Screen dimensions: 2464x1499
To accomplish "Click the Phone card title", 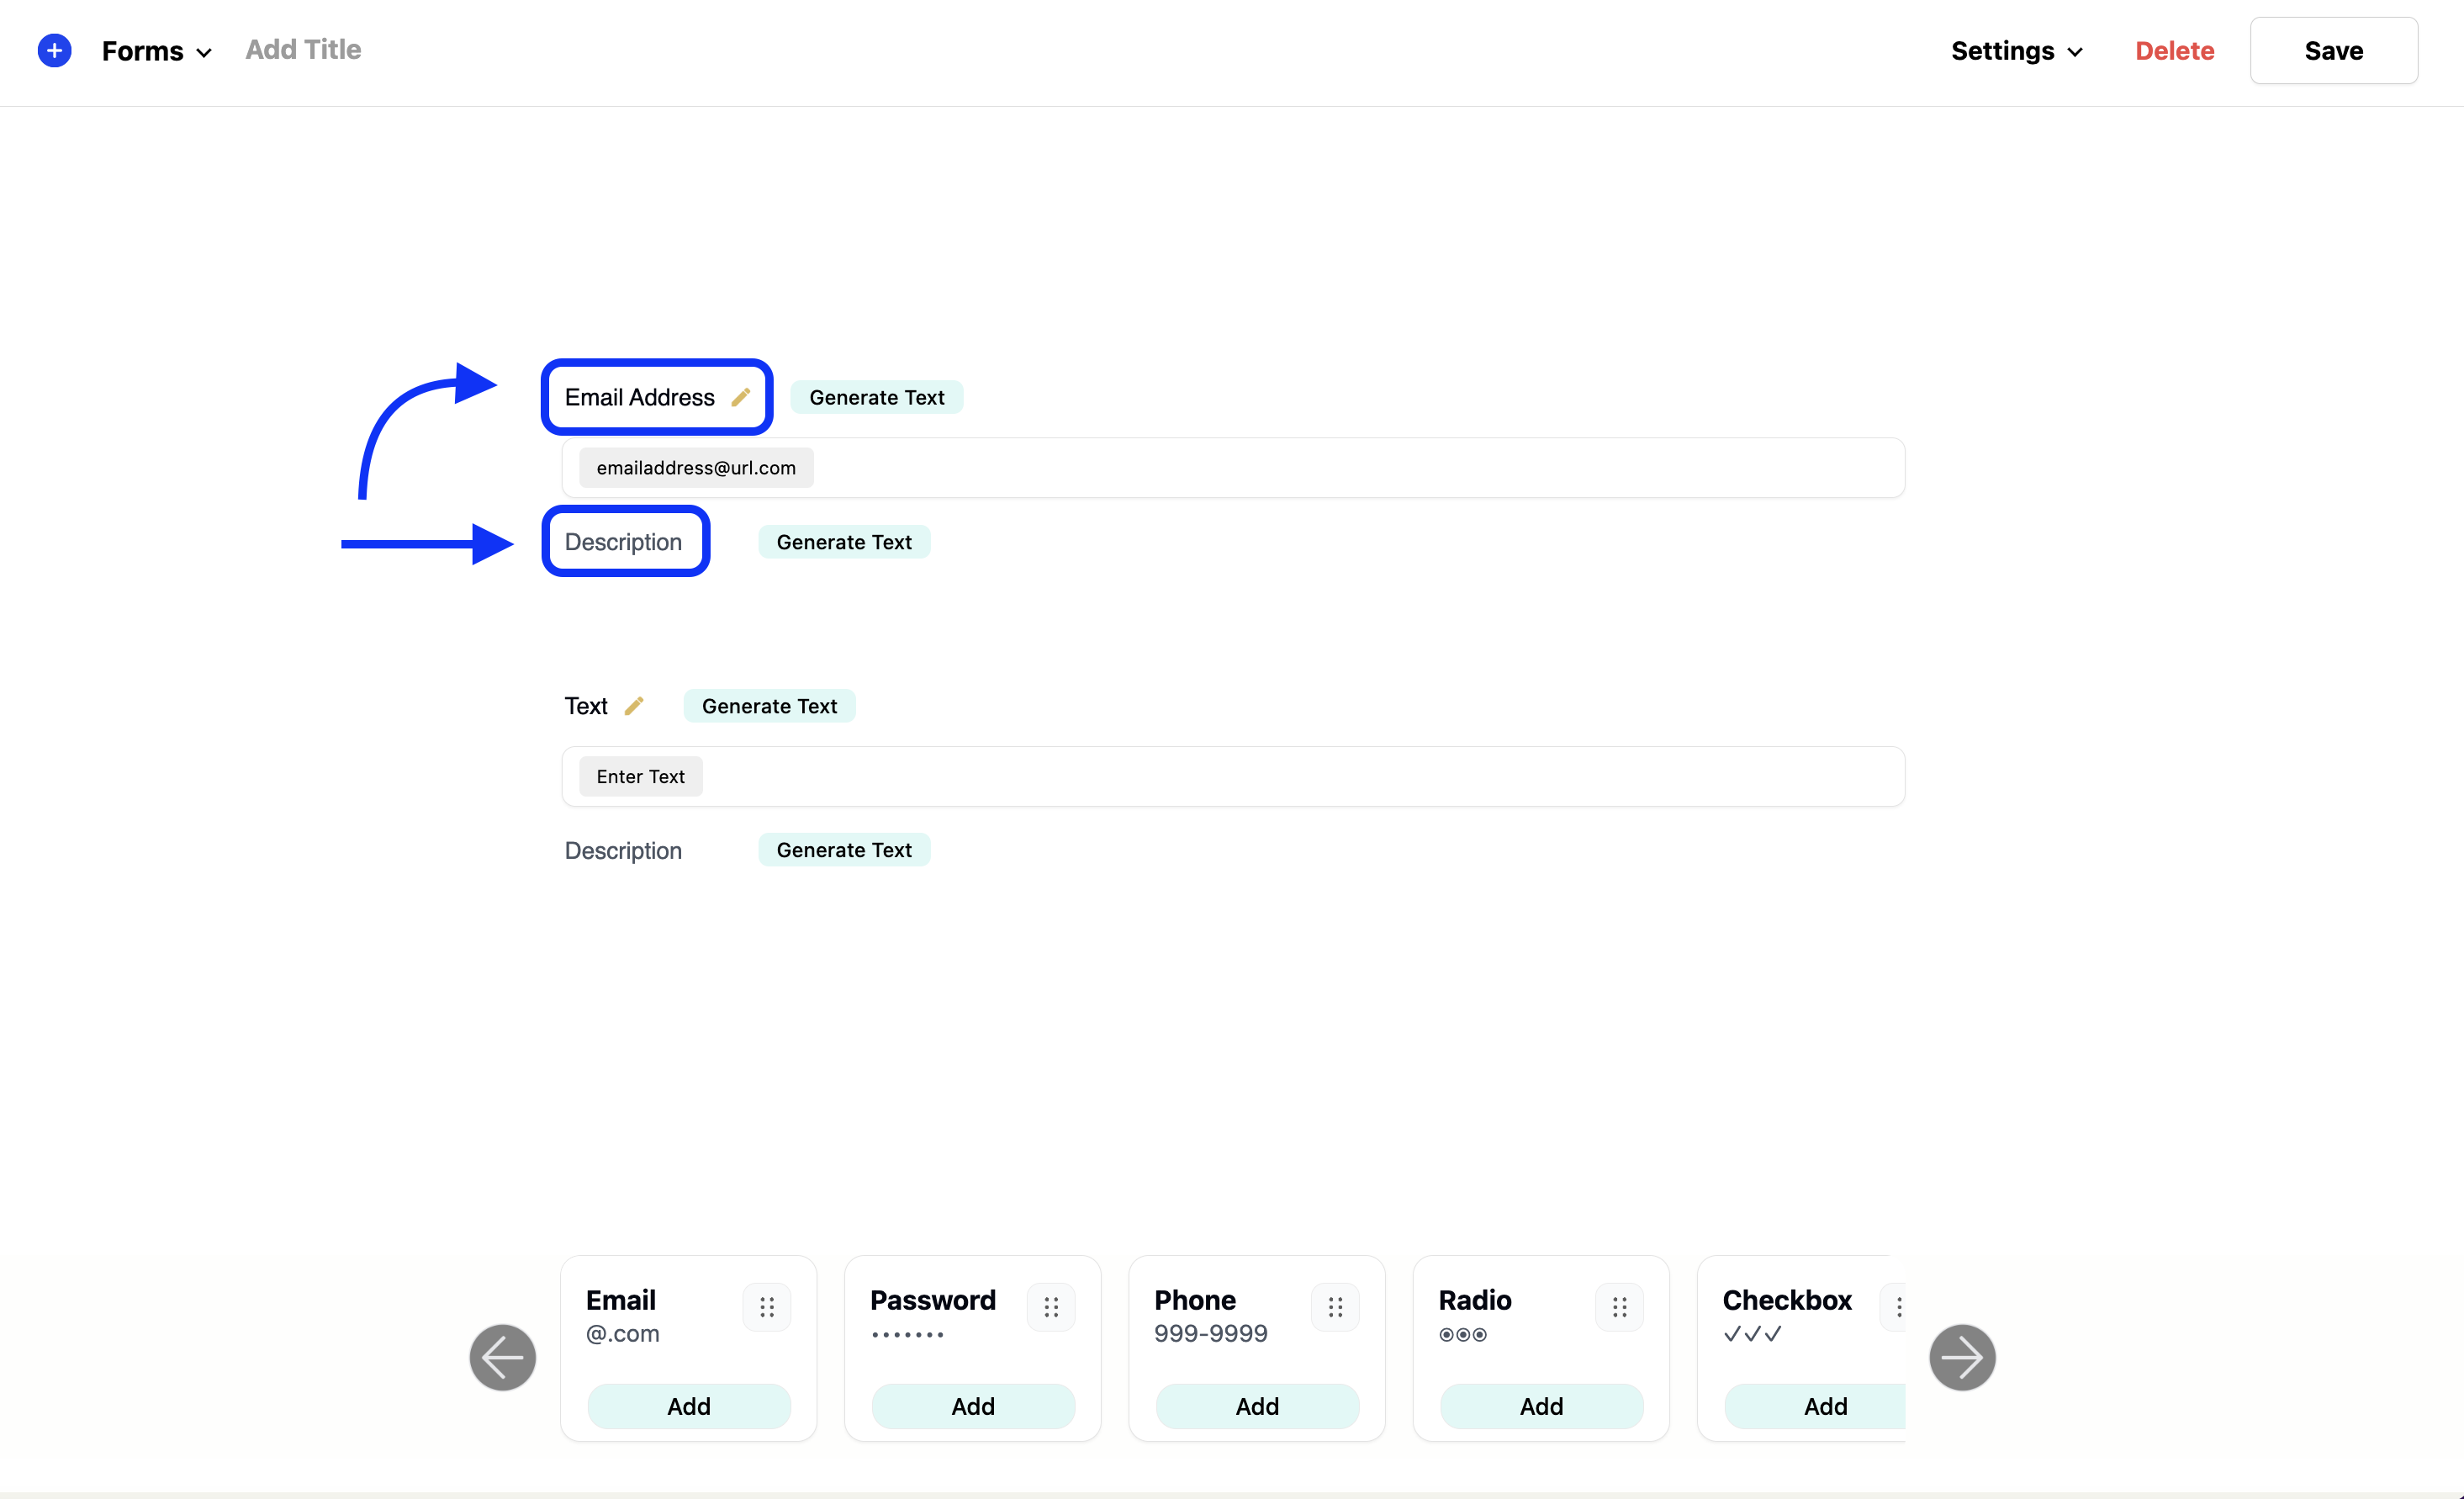I will (x=1195, y=1300).
